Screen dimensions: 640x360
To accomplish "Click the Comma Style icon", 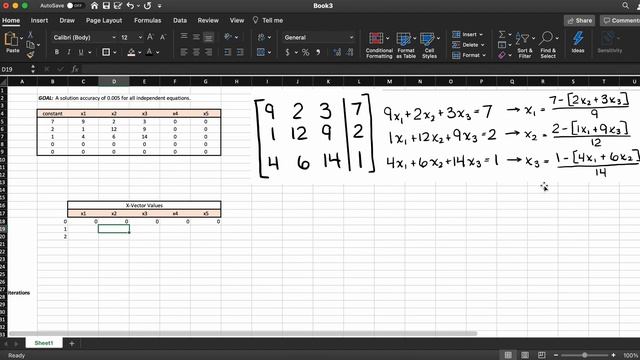I will tap(318, 52).
